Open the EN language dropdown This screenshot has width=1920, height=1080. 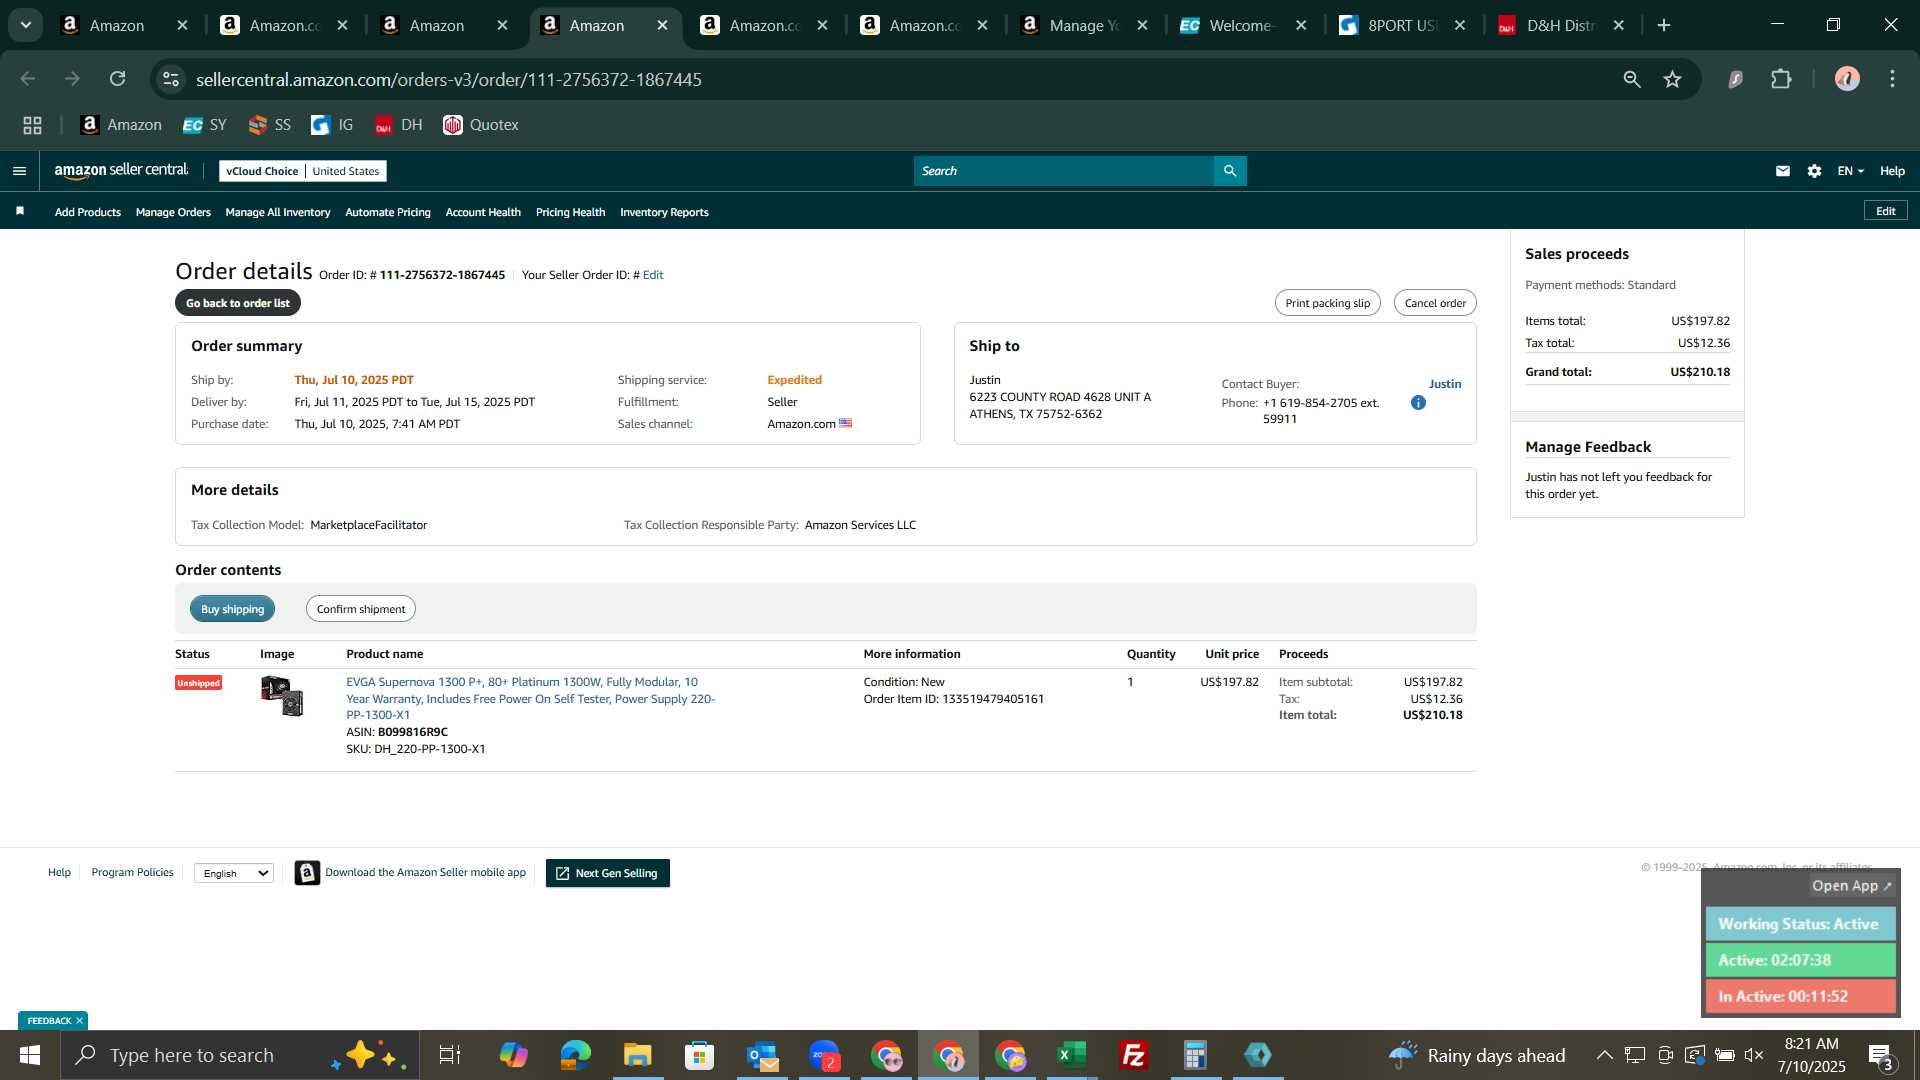coord(1850,171)
